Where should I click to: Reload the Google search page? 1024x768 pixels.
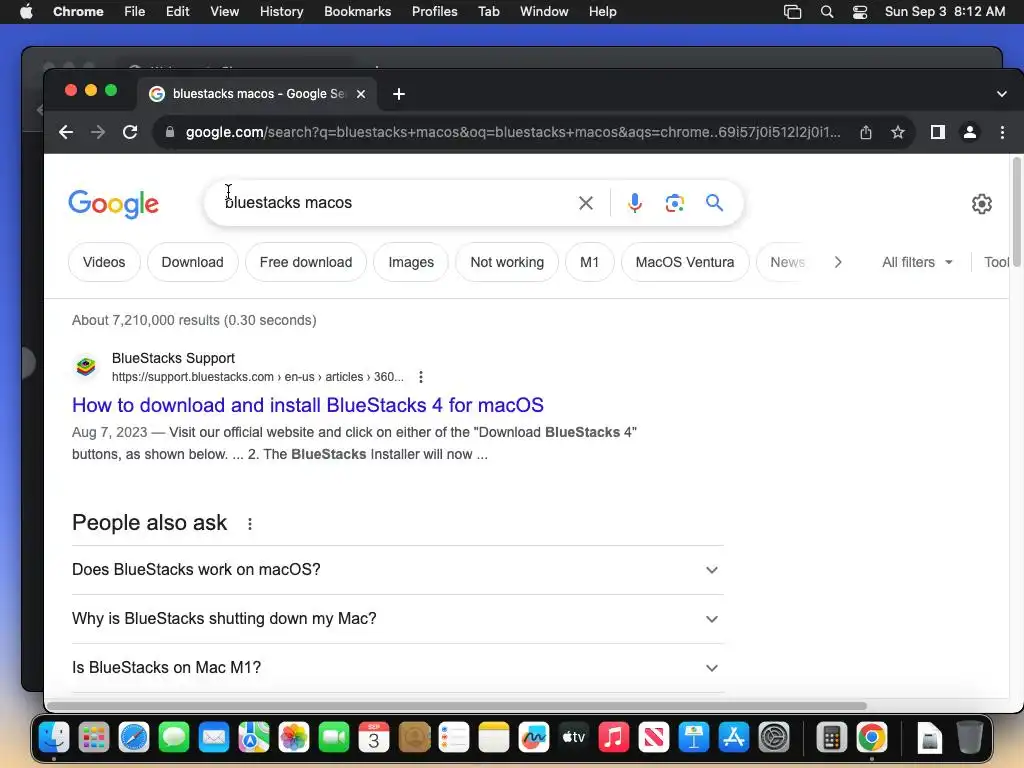pos(130,133)
